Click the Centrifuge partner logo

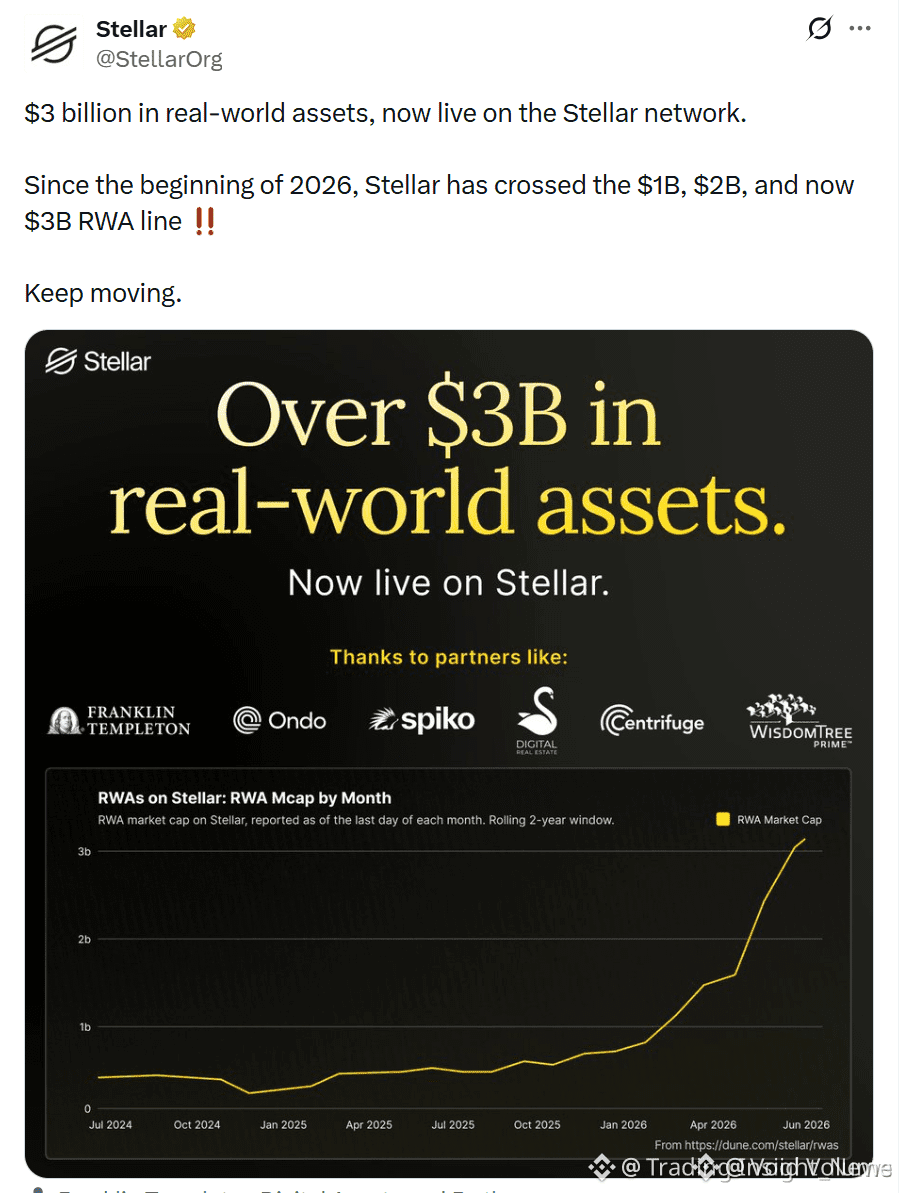(652, 721)
